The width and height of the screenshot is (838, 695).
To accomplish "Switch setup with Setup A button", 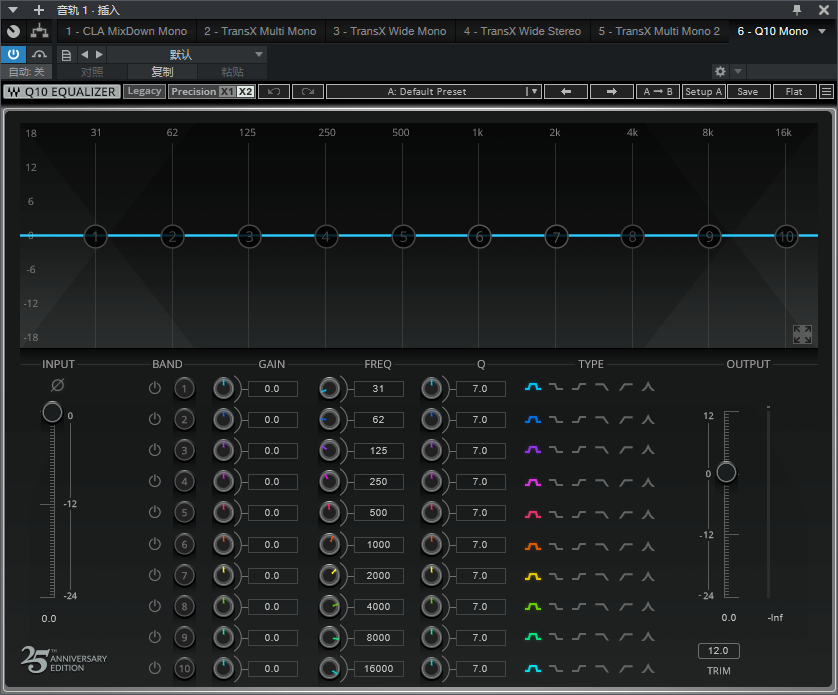I will (703, 91).
